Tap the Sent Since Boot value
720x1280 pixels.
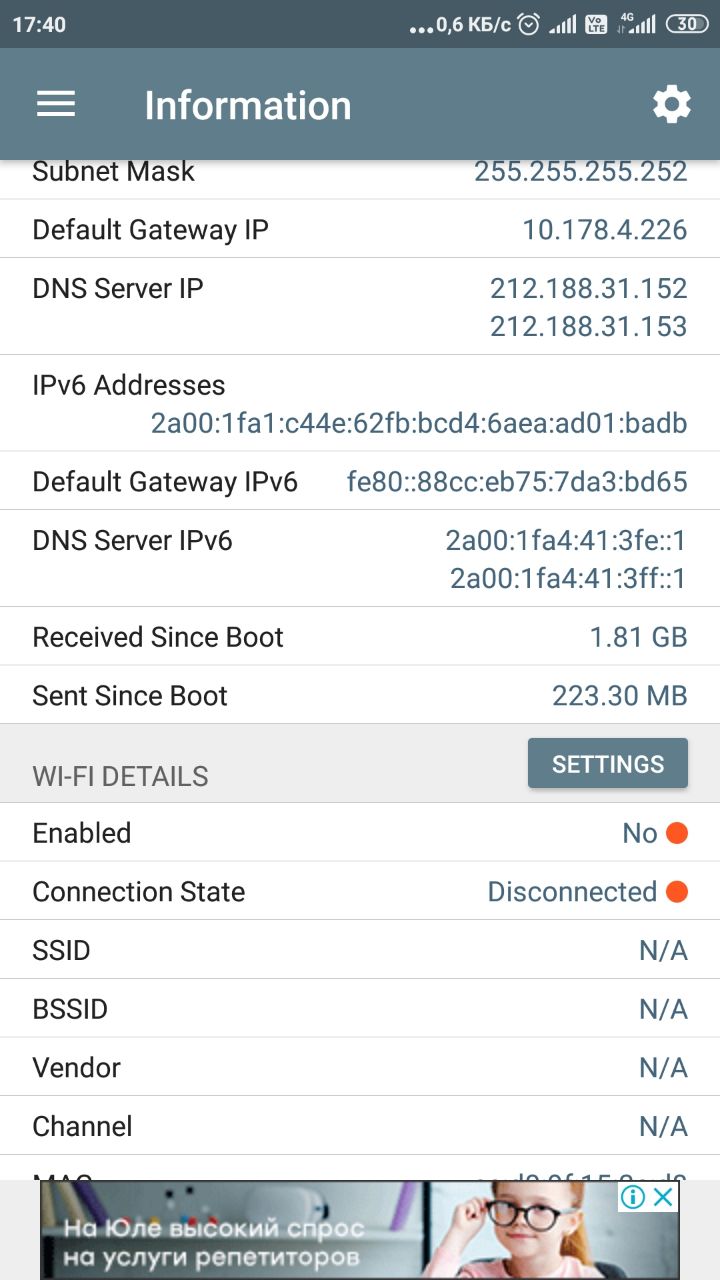(x=619, y=696)
